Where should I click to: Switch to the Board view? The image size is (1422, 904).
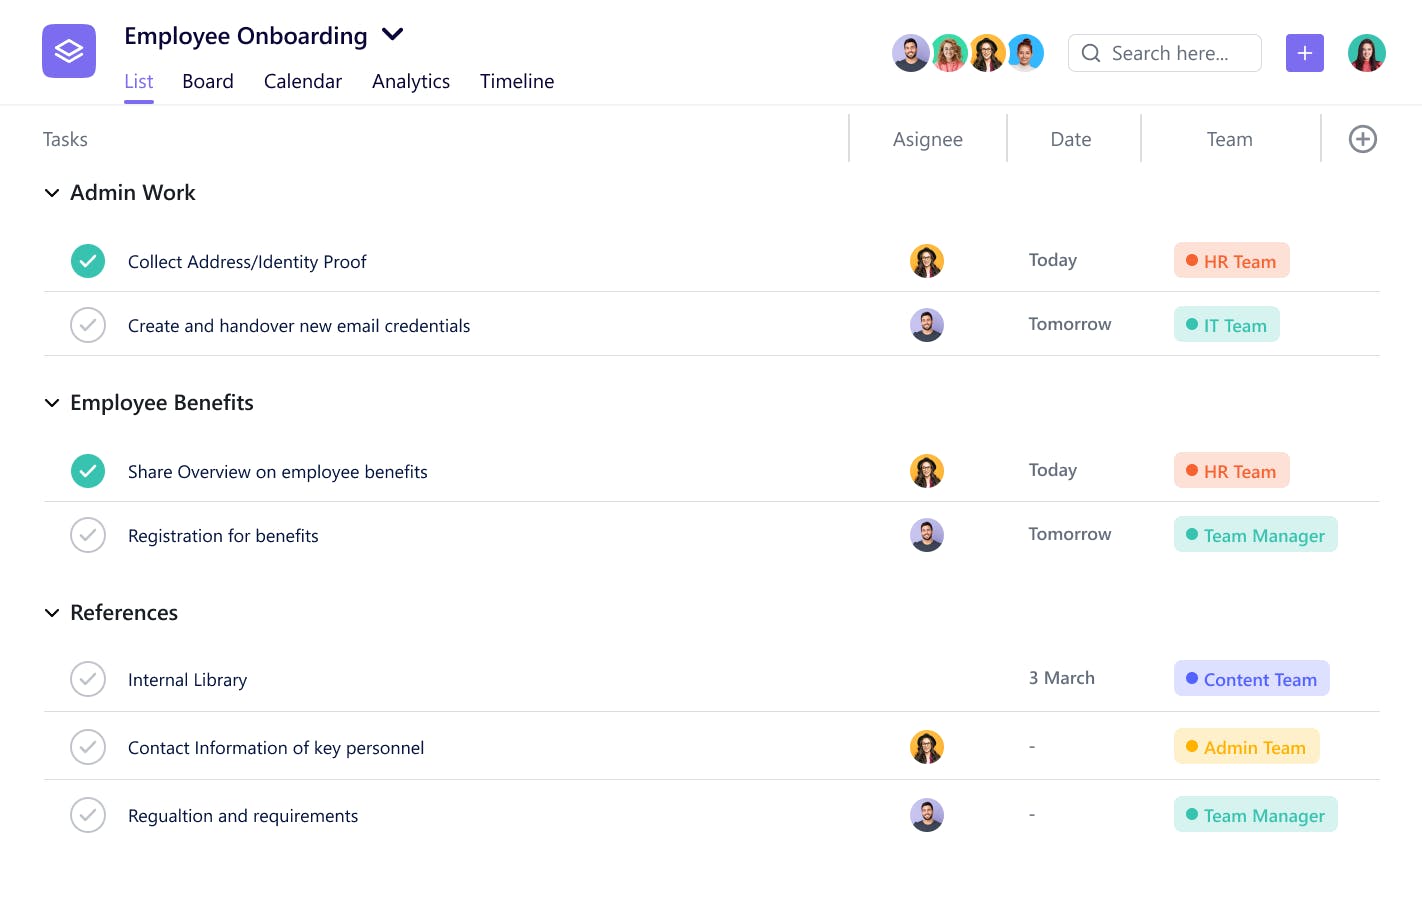pyautogui.click(x=207, y=81)
